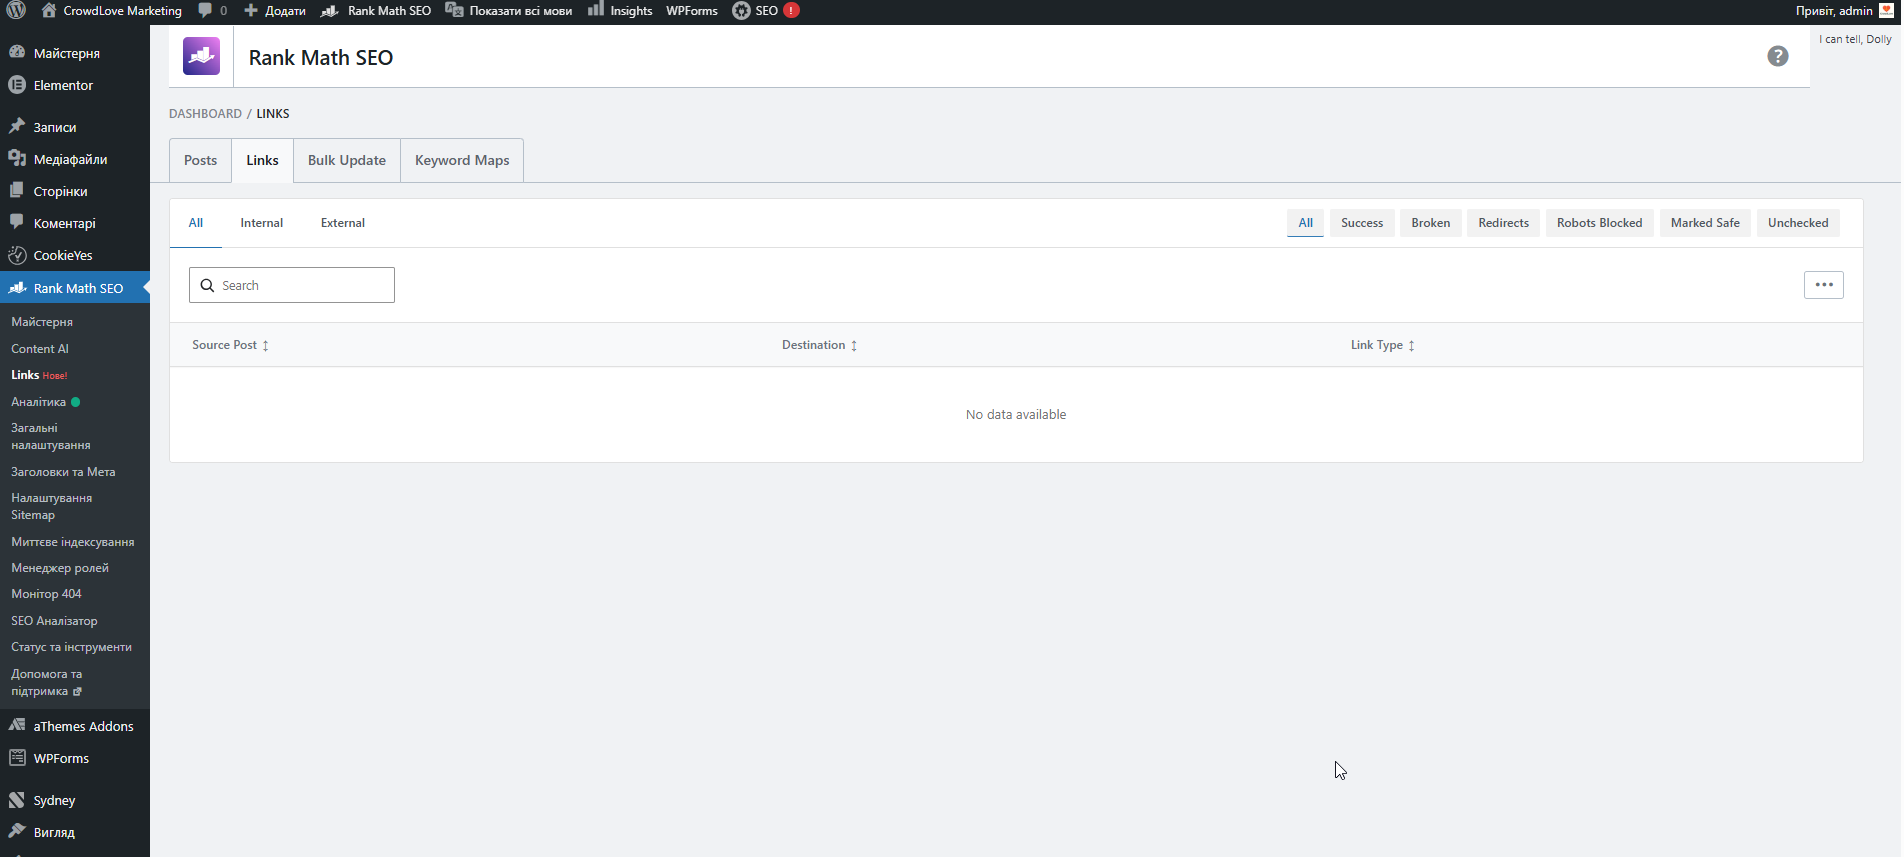Open WPForms in the admin bar
This screenshot has width=1904, height=857.
coord(692,10)
